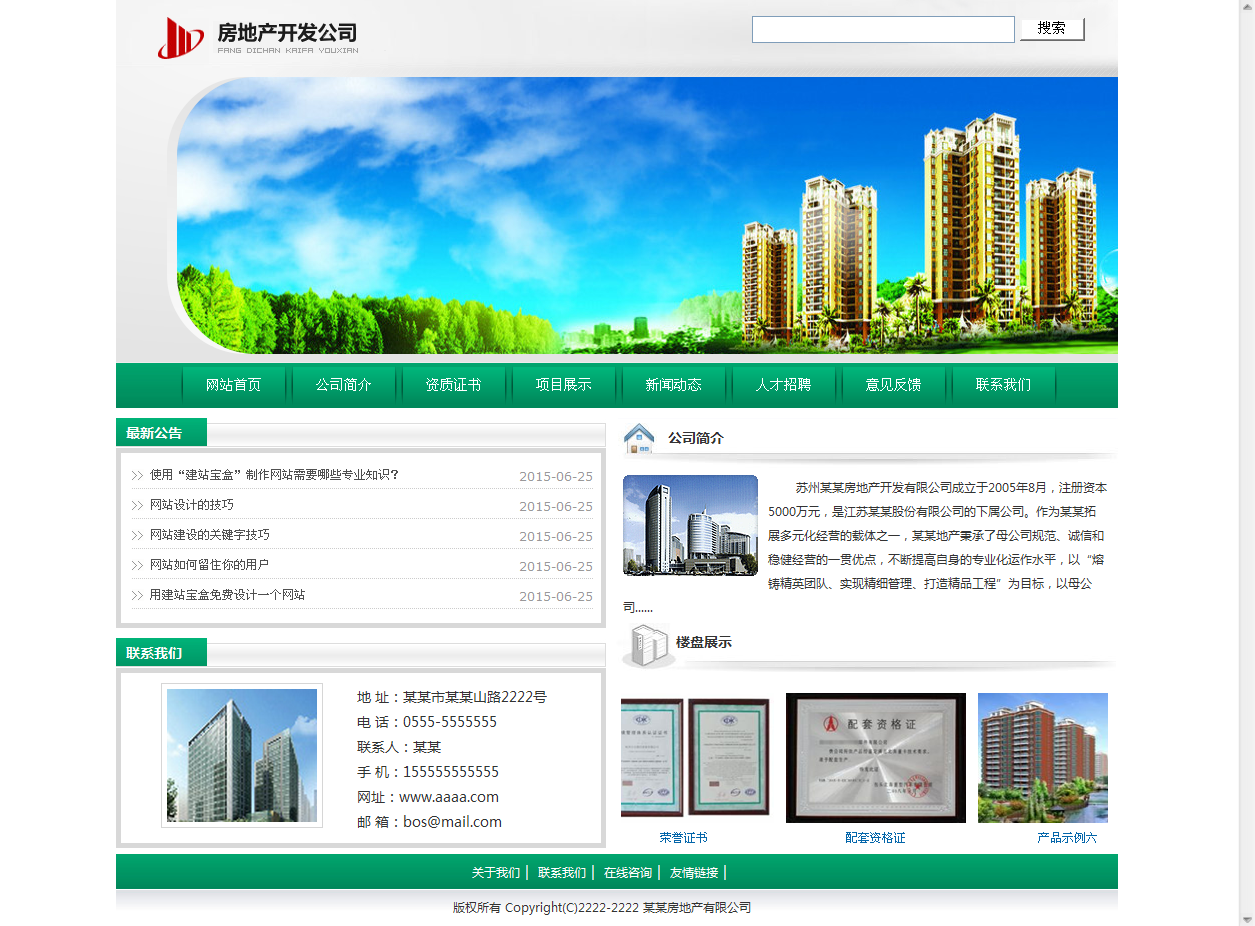Viewport: 1255px width, 926px height.
Task: Click the 友情链接 footer link
Action: point(694,873)
